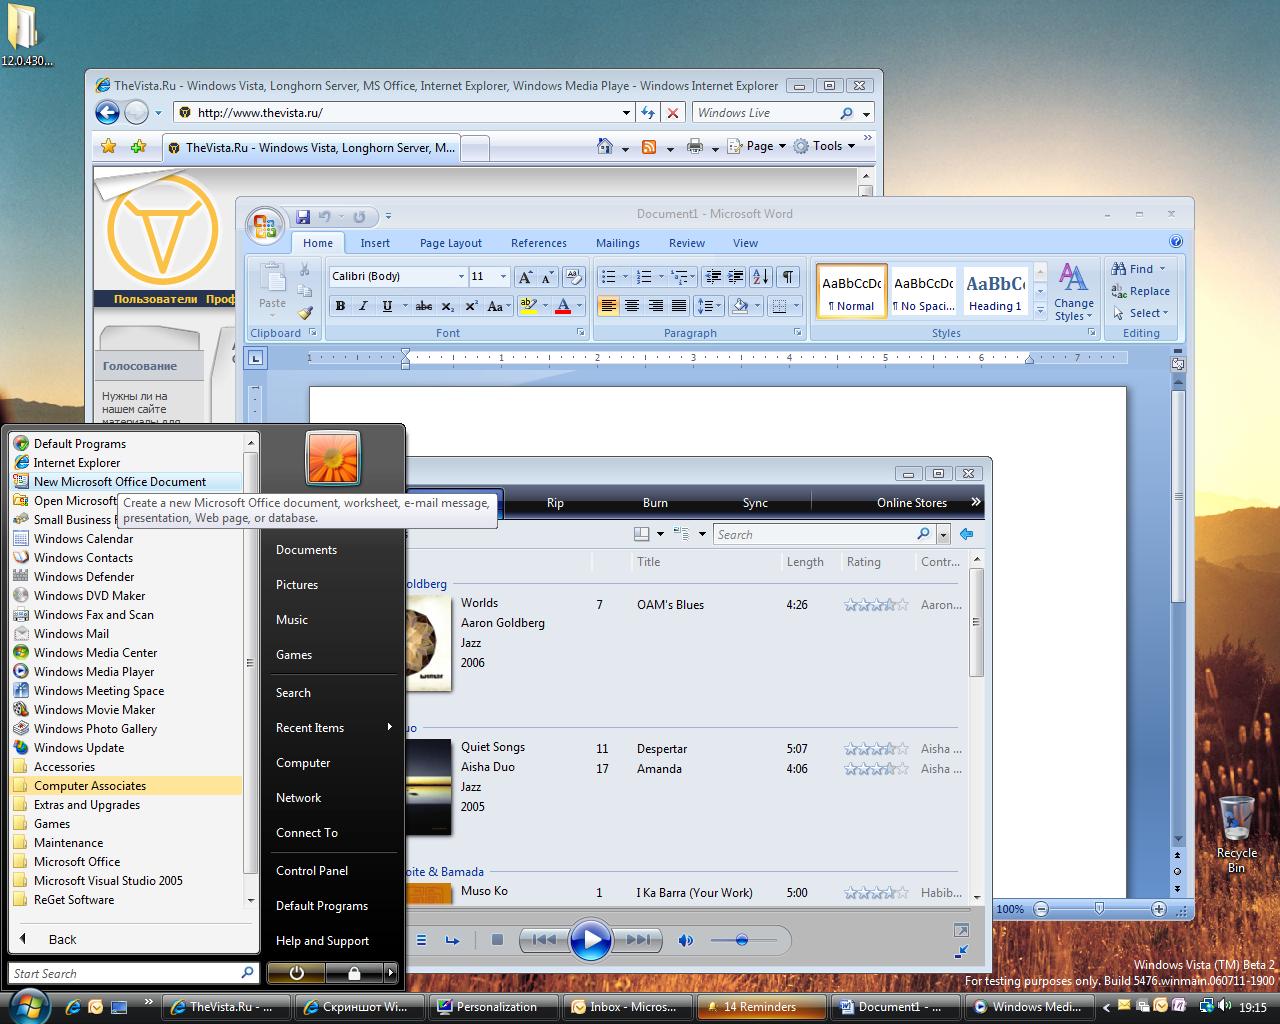Undo the last action in Word
Viewport: 1280px width, 1024px height.
point(324,216)
